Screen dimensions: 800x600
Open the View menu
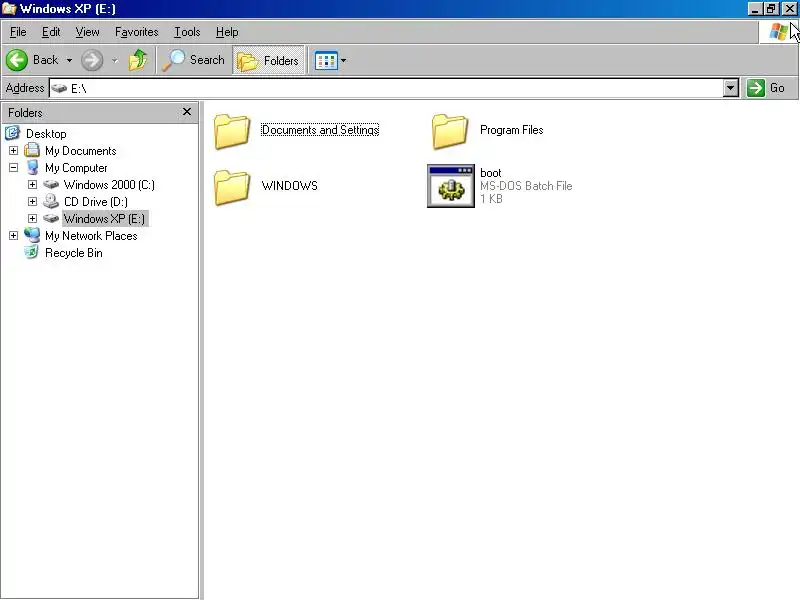pyautogui.click(x=87, y=32)
